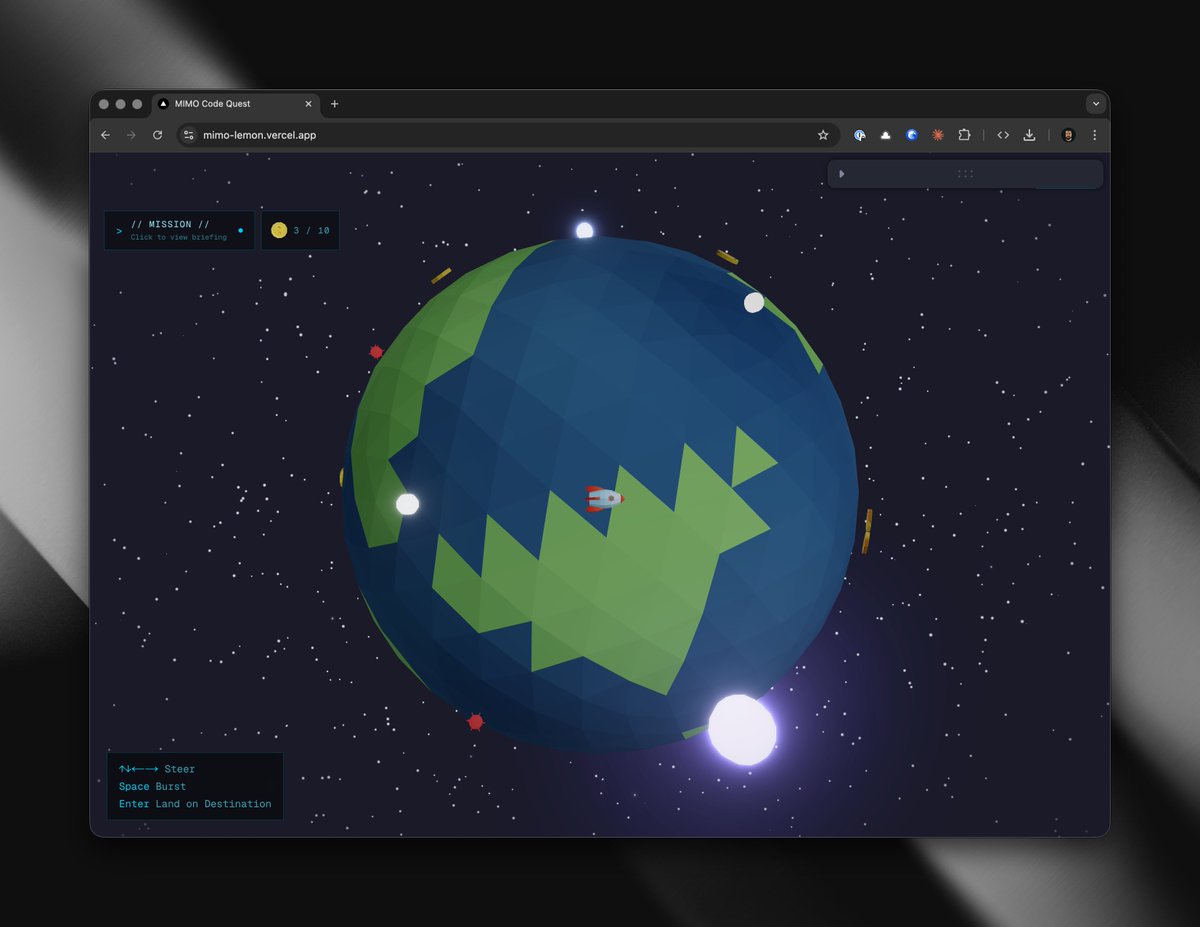Click the blue swirl extension icon
Image resolution: width=1200 pixels, height=927 pixels.
[x=912, y=135]
